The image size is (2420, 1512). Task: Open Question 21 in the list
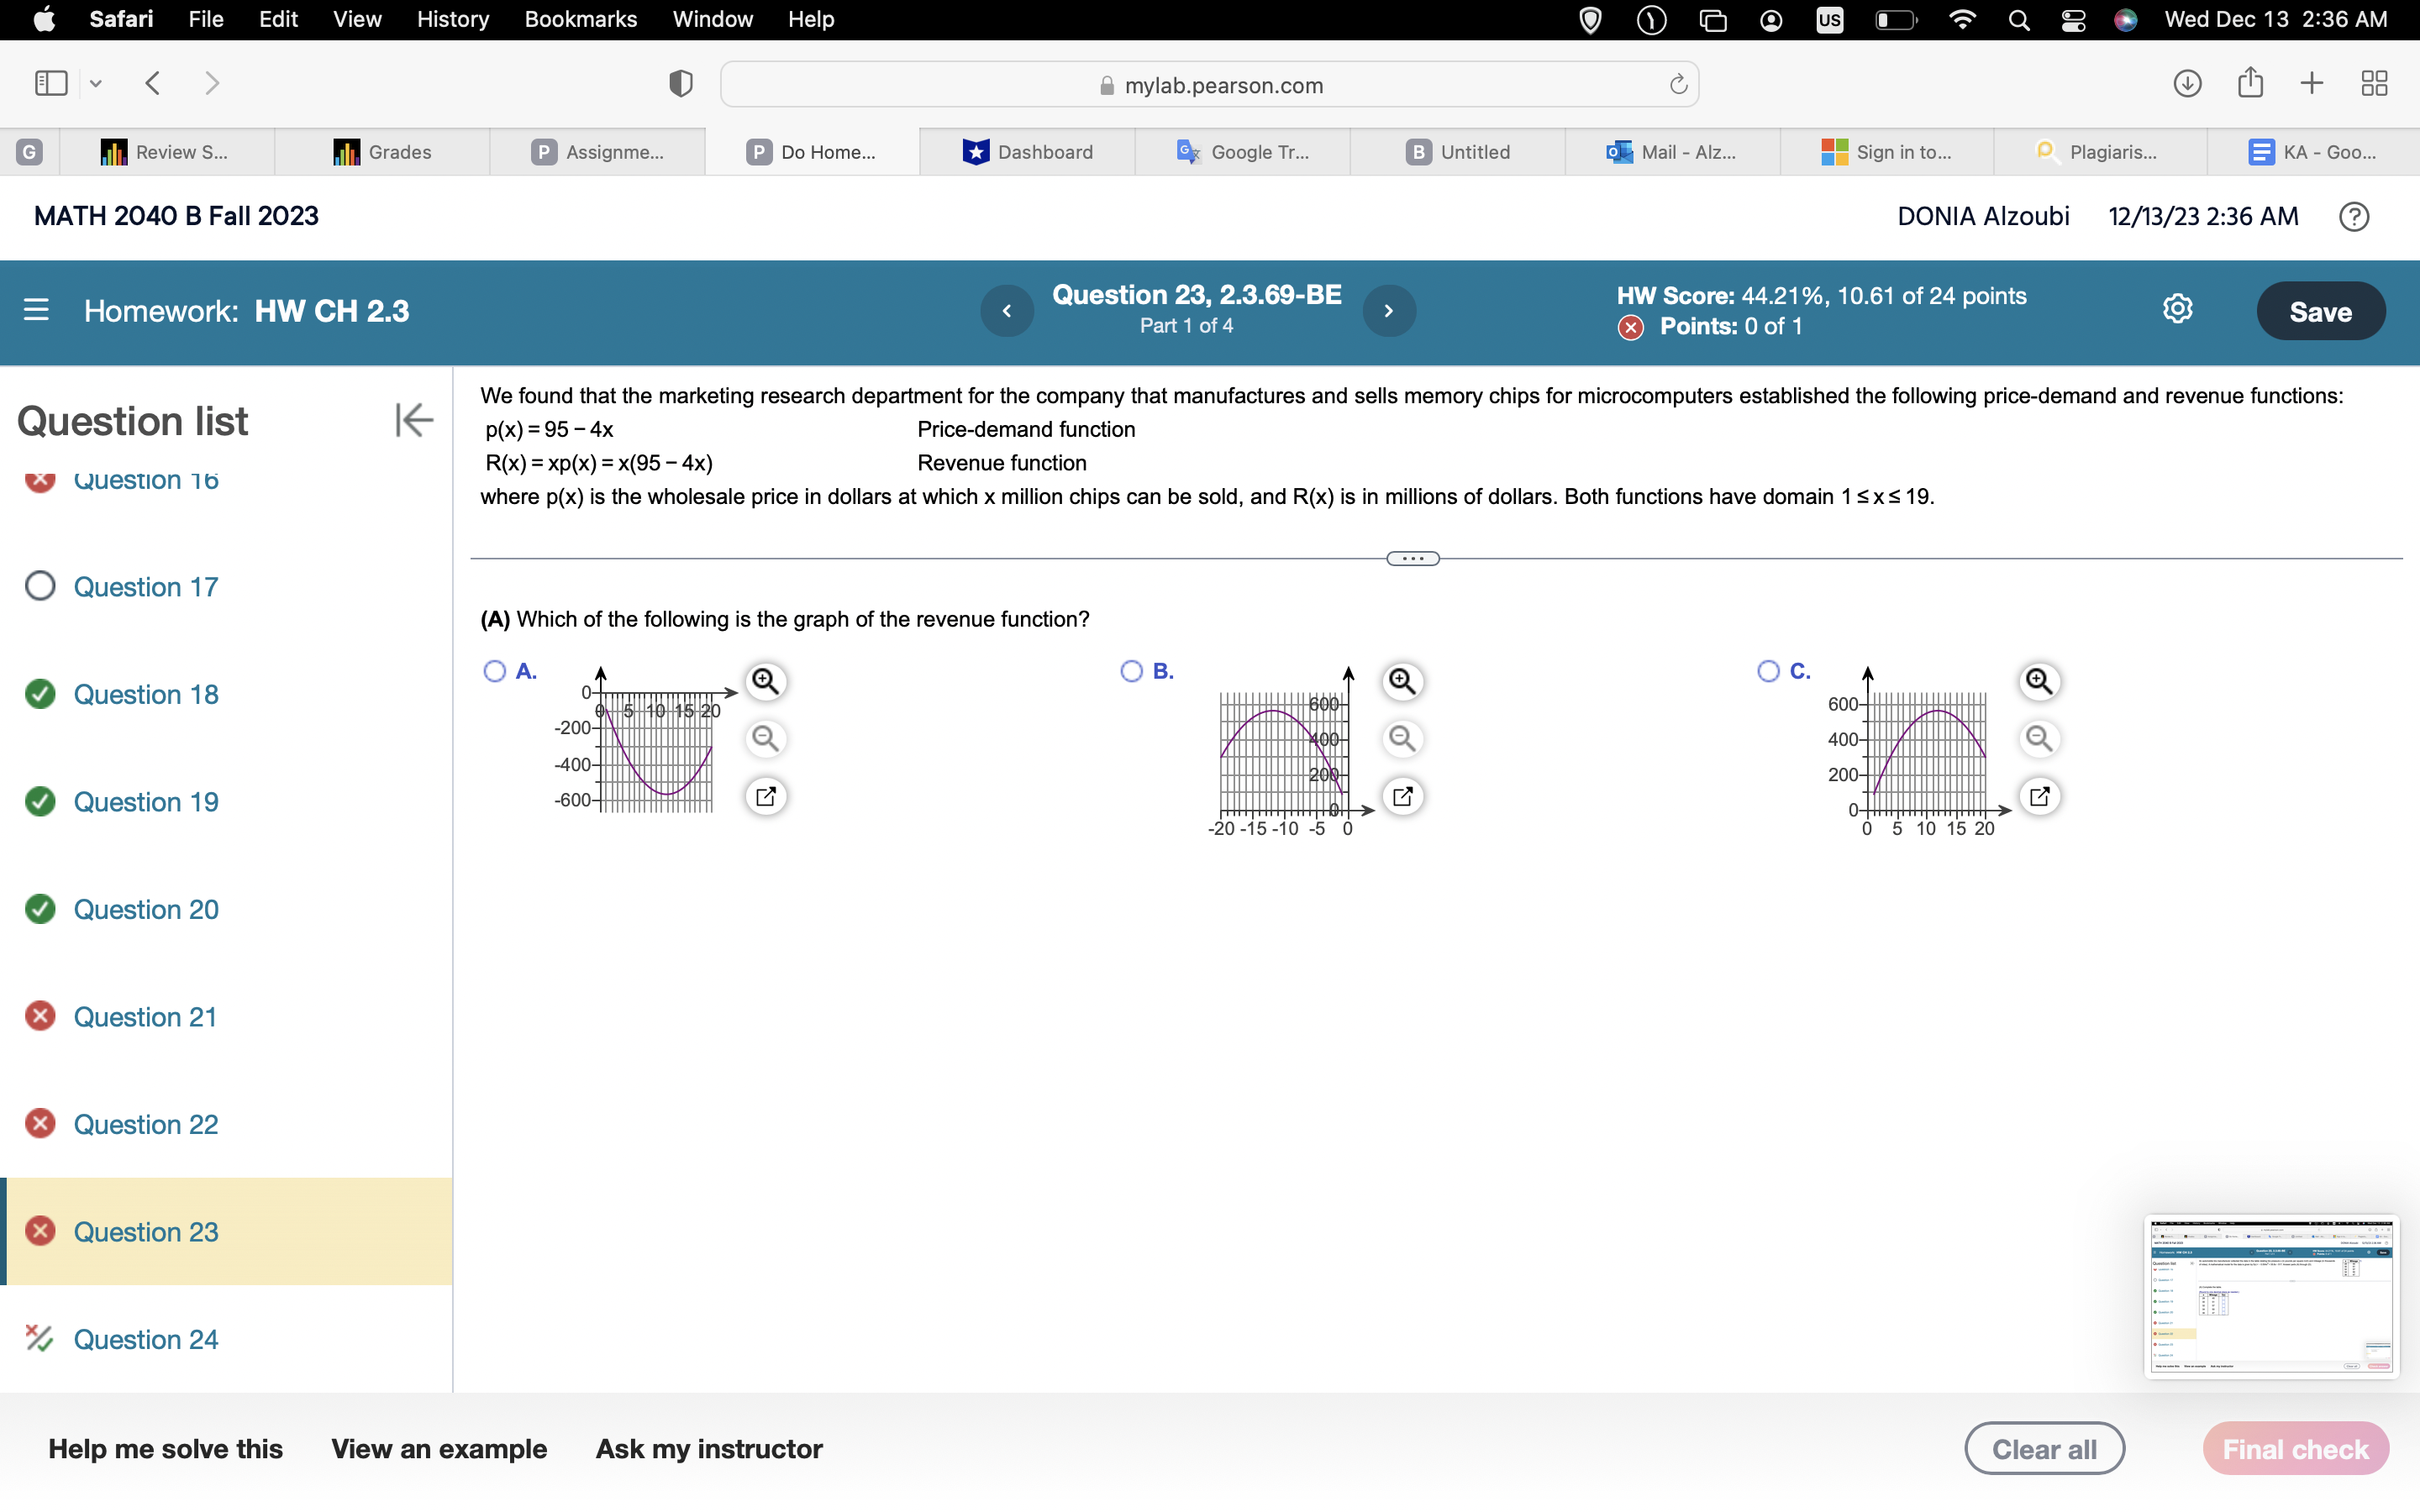145,1017
